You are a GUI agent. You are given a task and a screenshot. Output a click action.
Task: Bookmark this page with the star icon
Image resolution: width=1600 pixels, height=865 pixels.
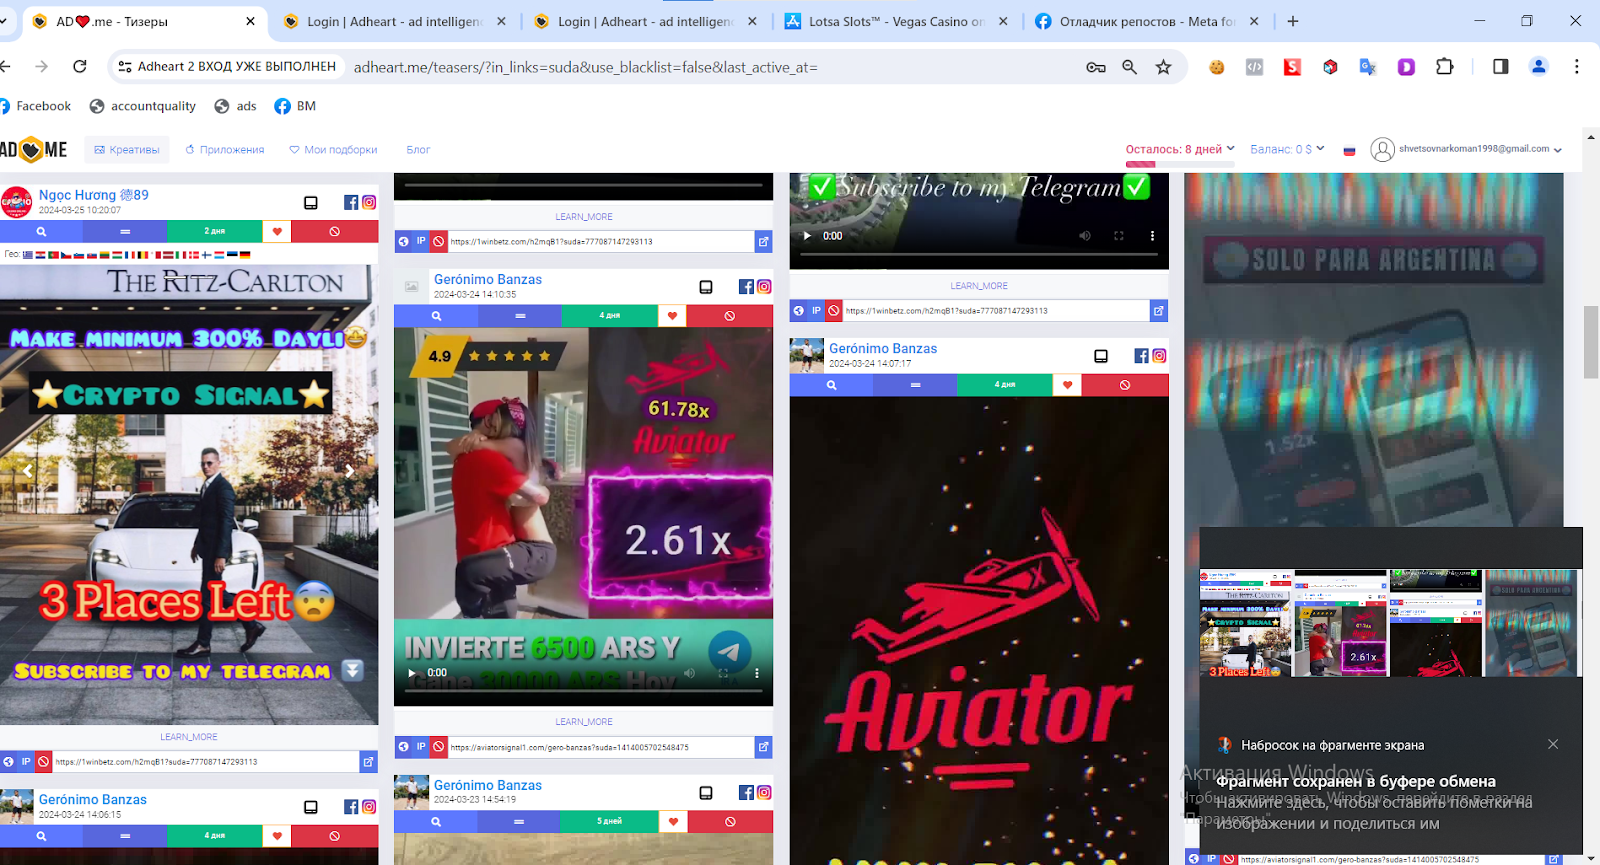click(x=1163, y=67)
